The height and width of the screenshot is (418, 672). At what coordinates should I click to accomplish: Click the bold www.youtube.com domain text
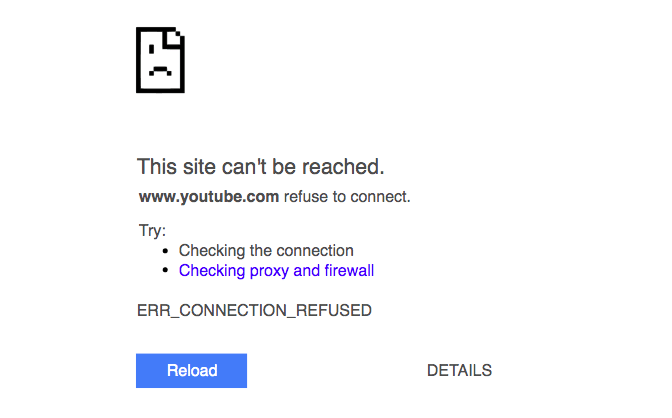(x=209, y=197)
